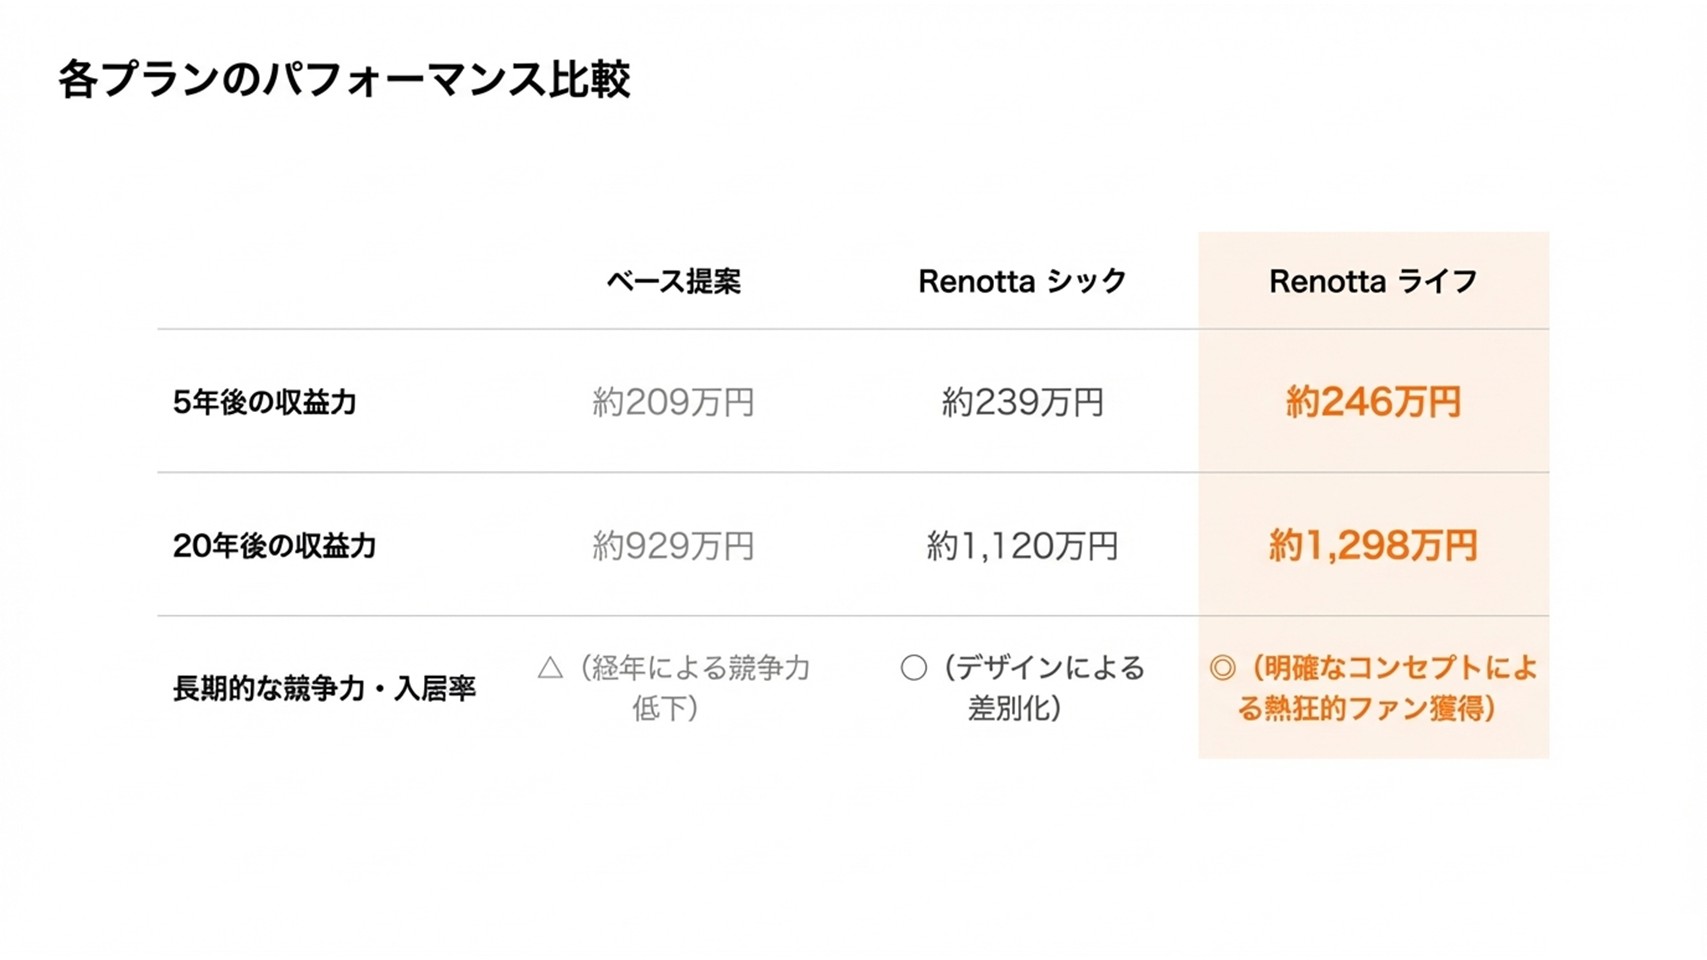This screenshot has width=1707, height=960.
Task: Click the 約239万円 cell
Action: [x=1022, y=402]
